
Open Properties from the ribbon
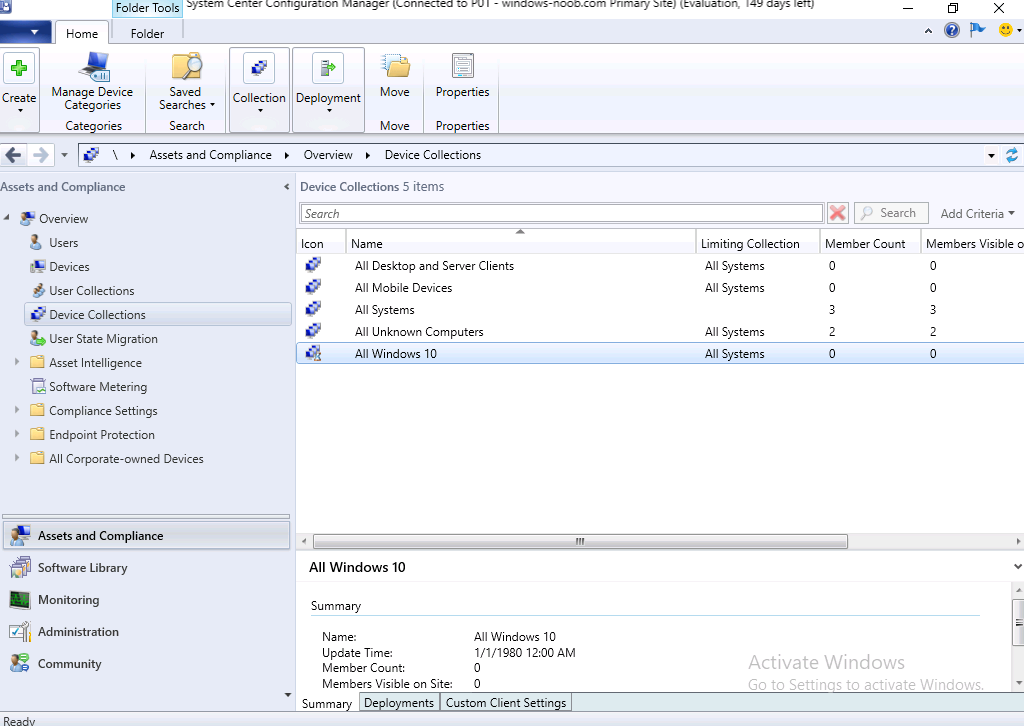tap(462, 75)
